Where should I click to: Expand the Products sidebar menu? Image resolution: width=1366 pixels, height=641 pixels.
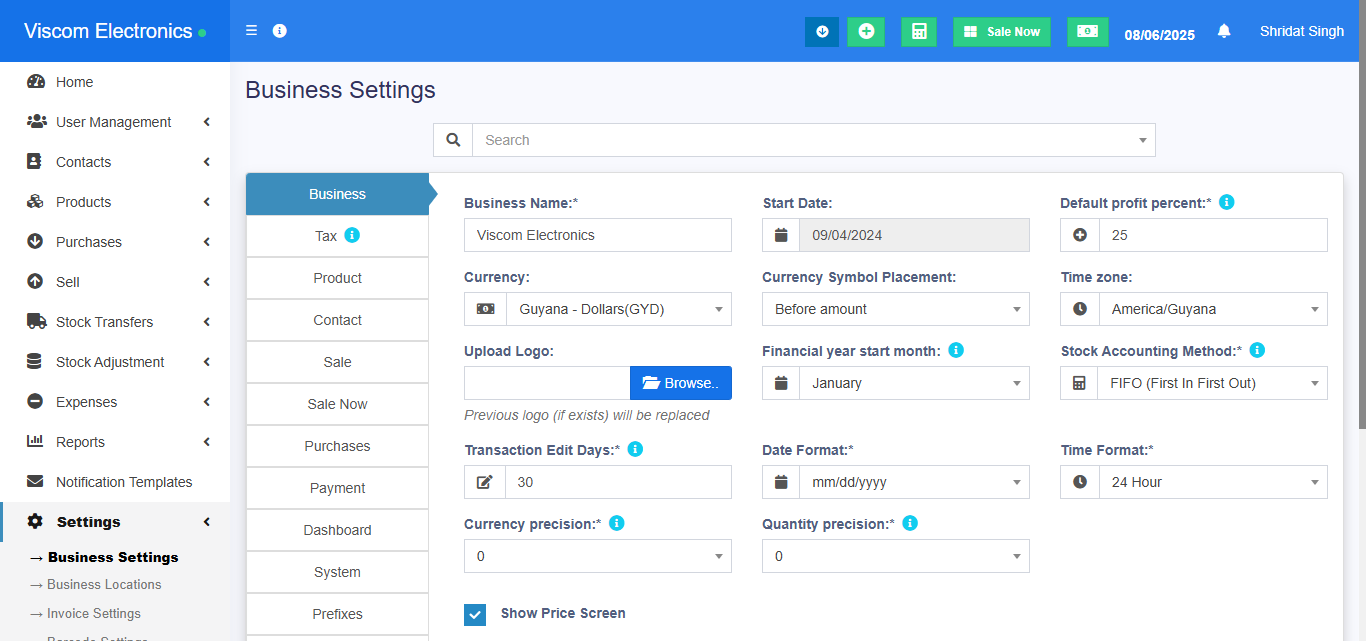click(x=115, y=202)
